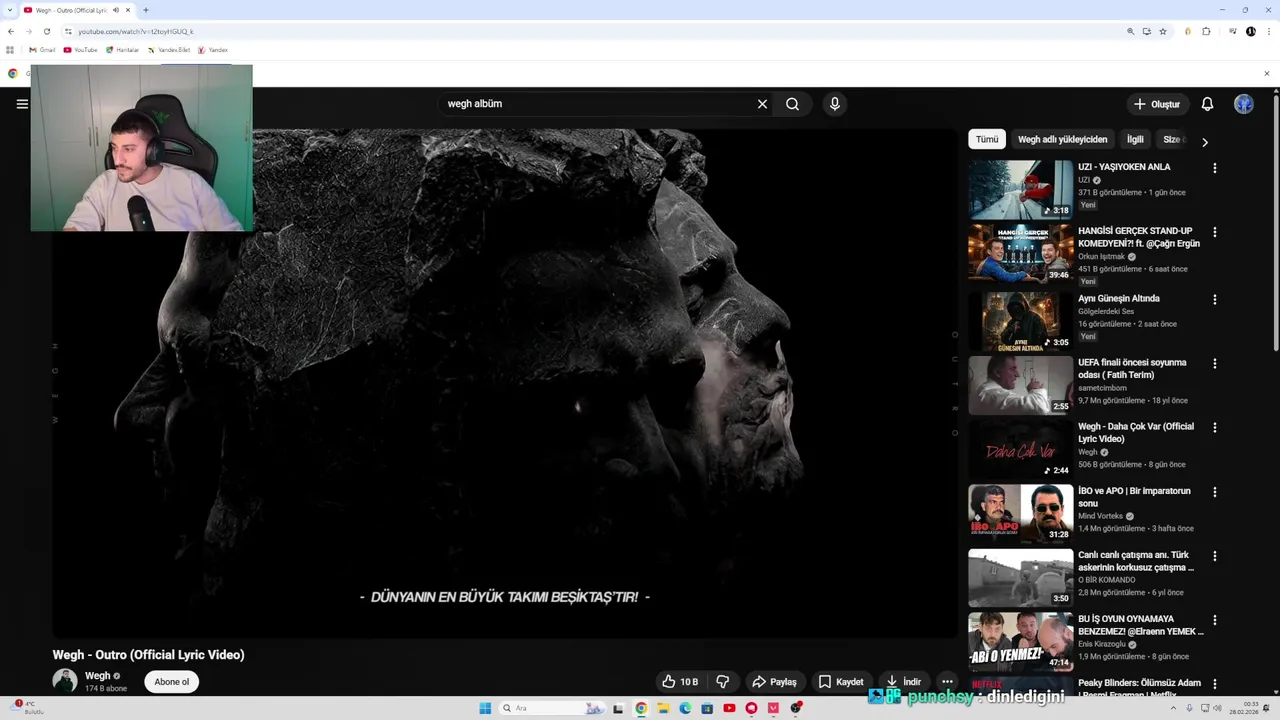This screenshot has width=1280, height=720.
Task: Go back in the browser
Action: point(11,31)
